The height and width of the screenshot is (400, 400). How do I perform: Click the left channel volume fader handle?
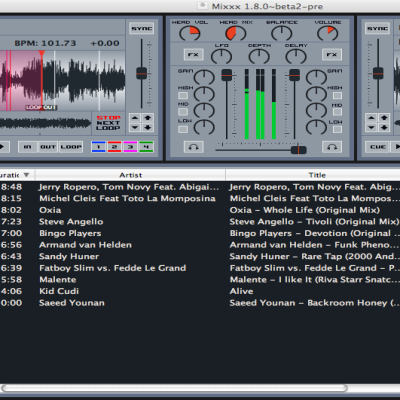[x=227, y=75]
